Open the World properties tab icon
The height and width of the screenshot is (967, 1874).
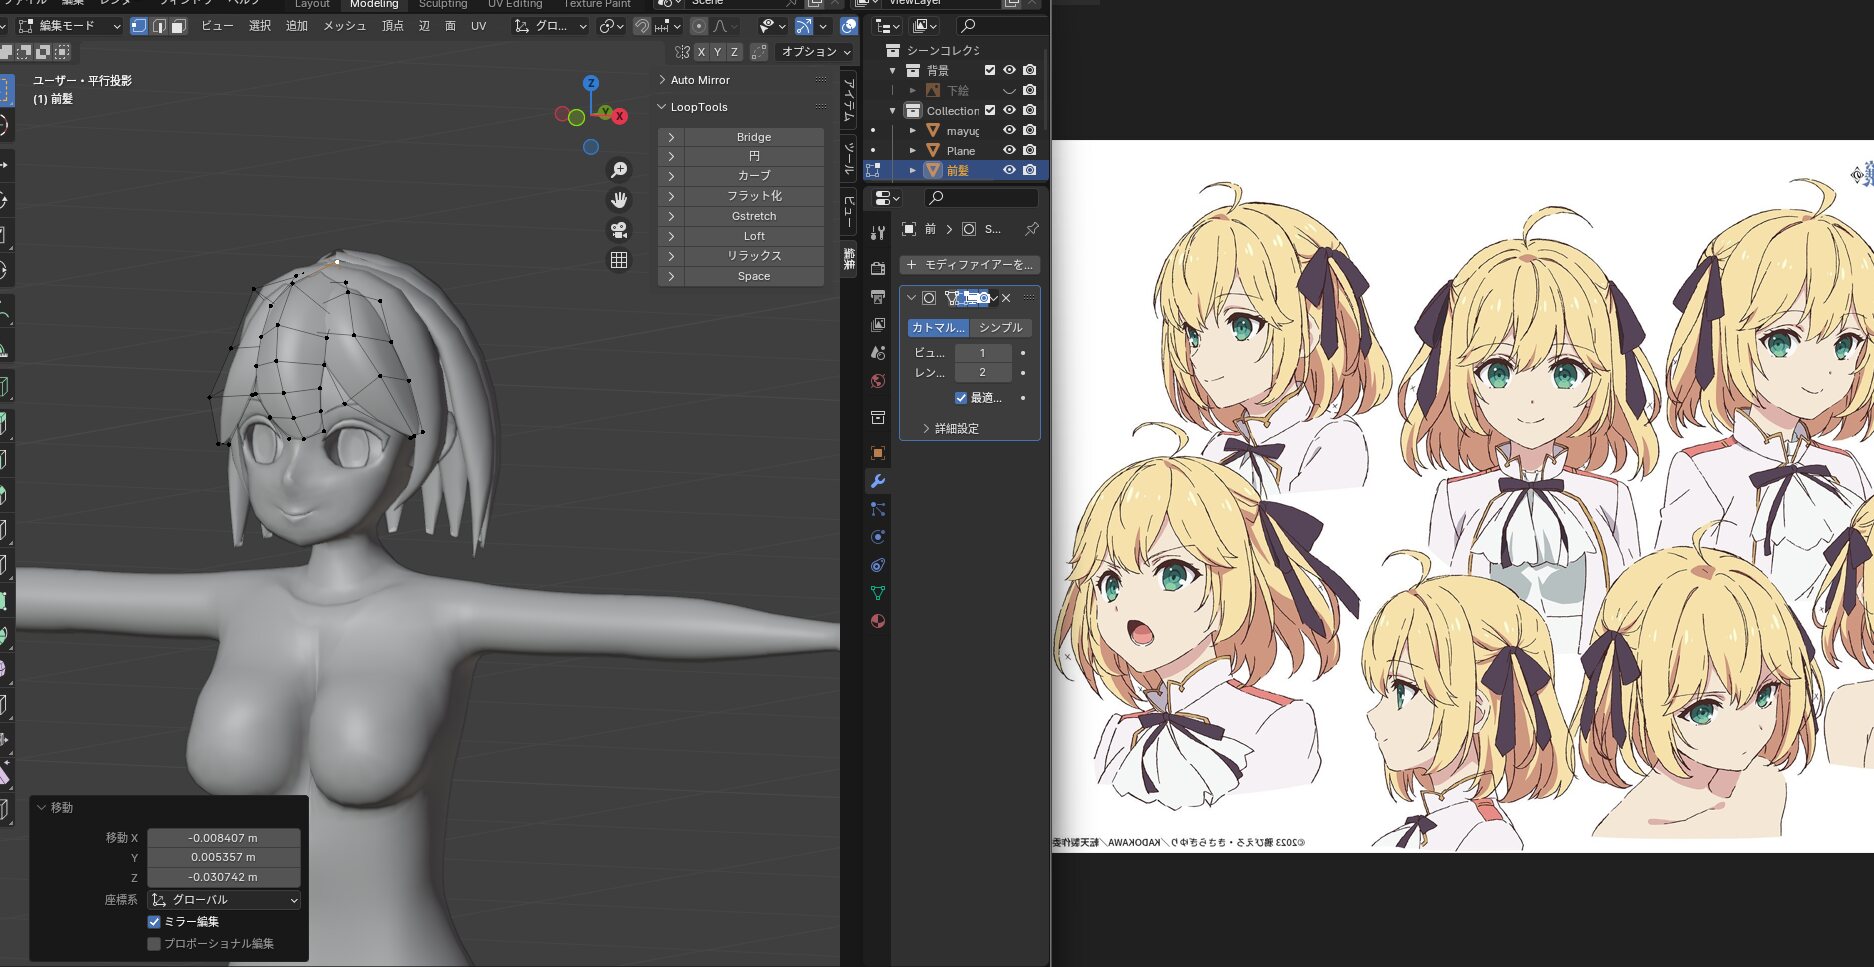(878, 381)
